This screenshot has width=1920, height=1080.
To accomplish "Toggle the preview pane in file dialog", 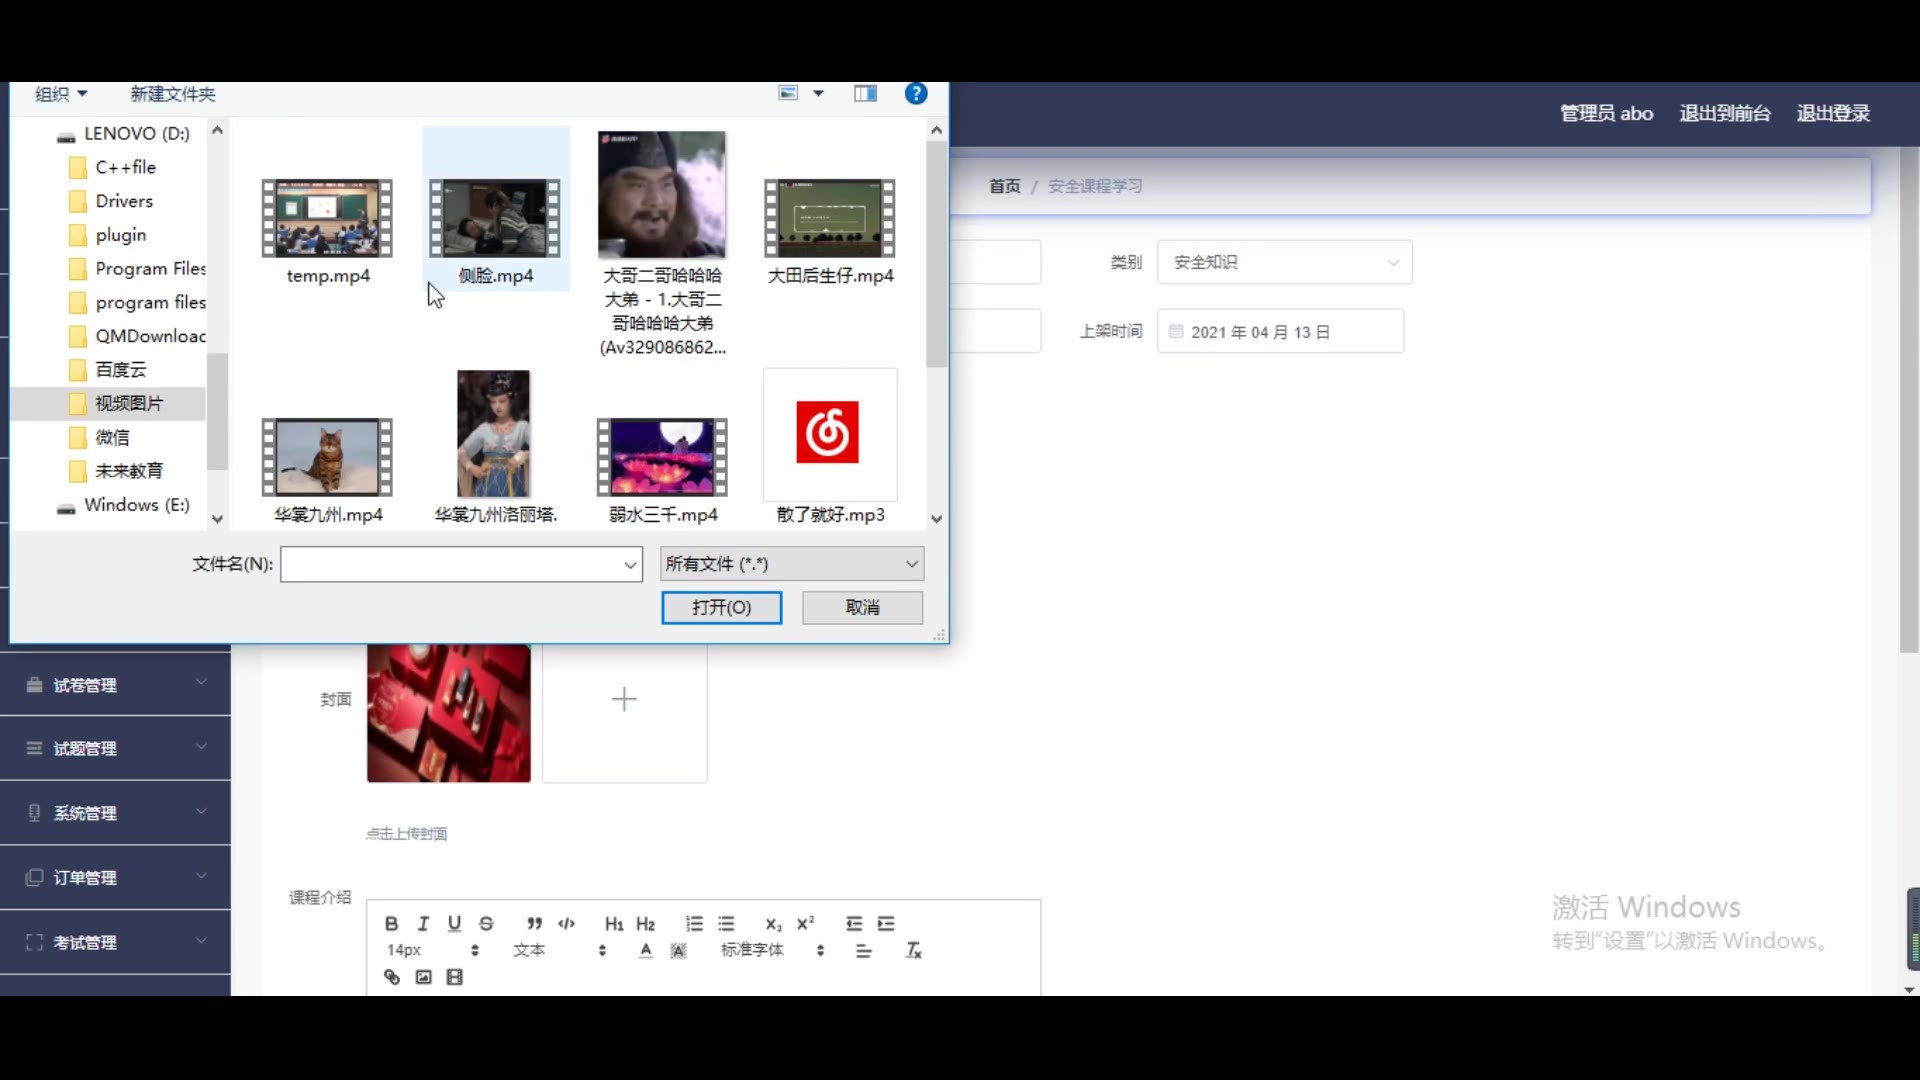I will tap(865, 93).
